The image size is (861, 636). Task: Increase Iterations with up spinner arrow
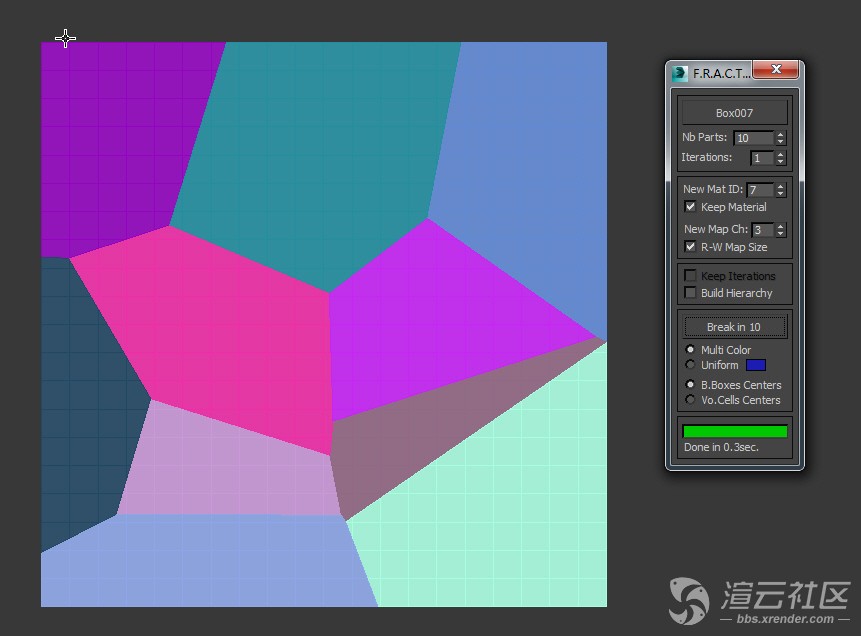pyautogui.click(x=780, y=154)
